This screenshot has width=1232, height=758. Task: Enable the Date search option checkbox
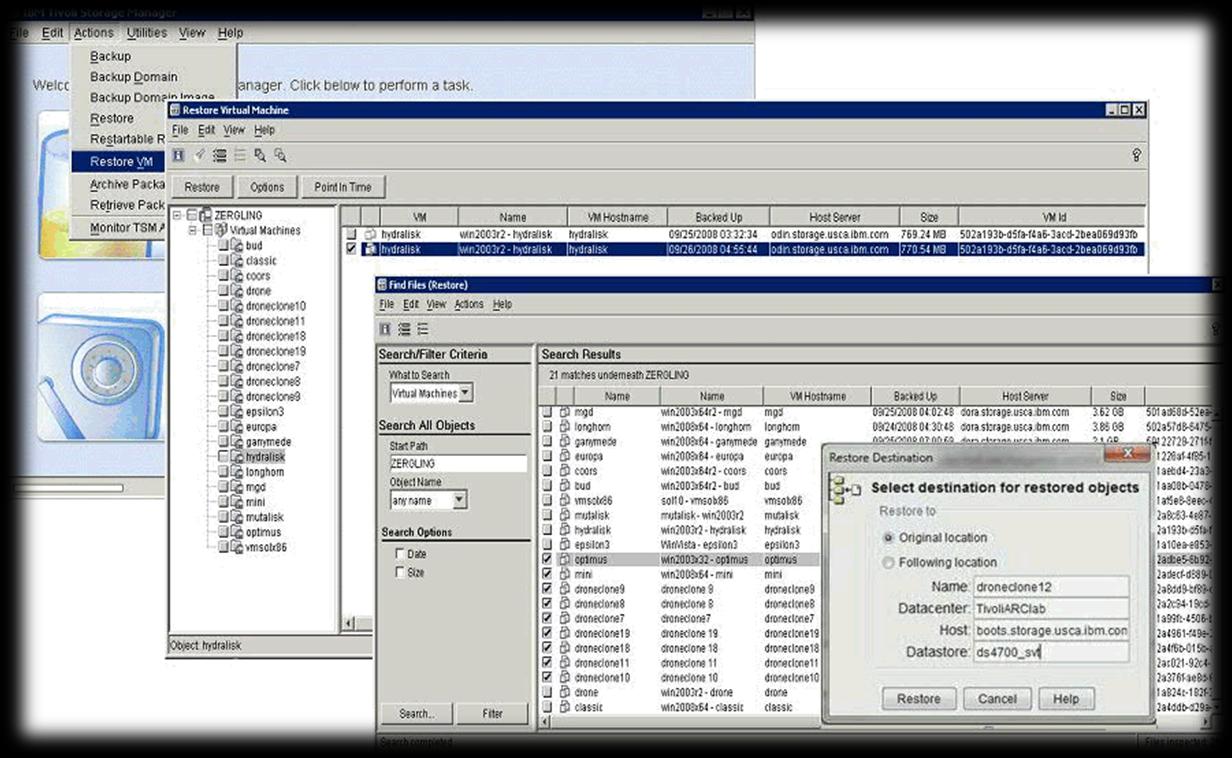pyautogui.click(x=400, y=554)
